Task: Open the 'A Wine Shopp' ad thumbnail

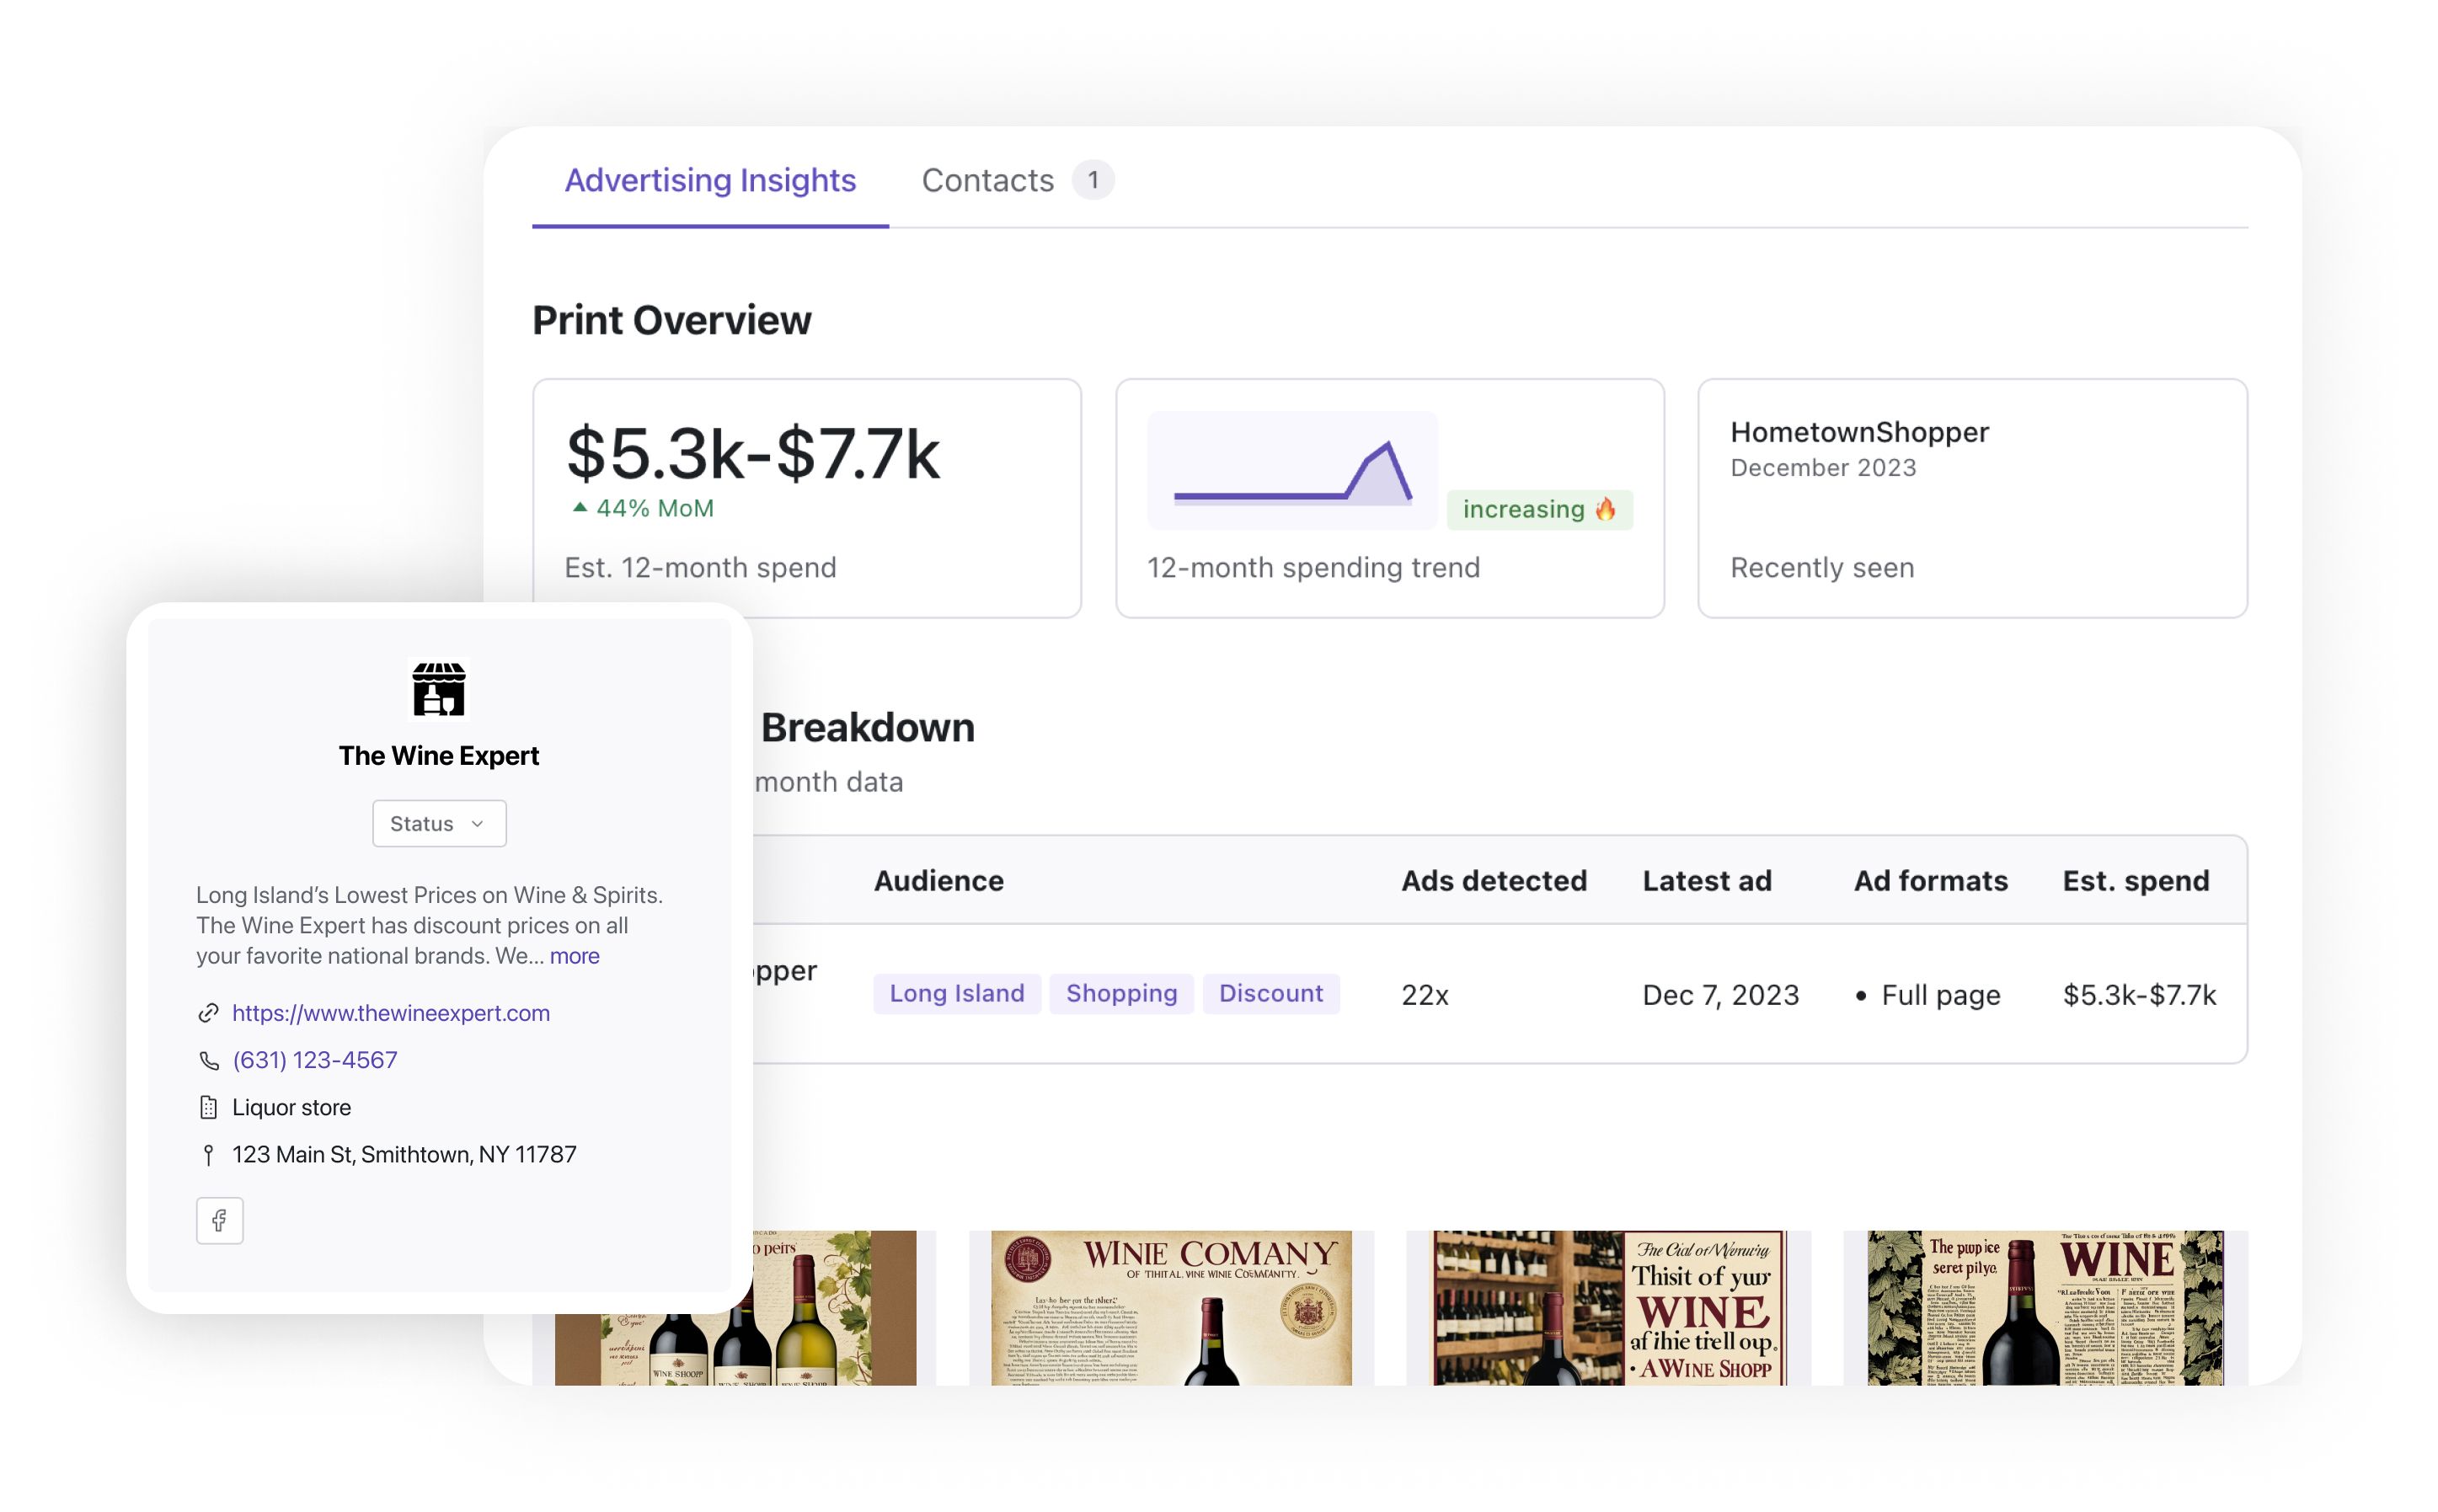Action: [x=1607, y=1307]
